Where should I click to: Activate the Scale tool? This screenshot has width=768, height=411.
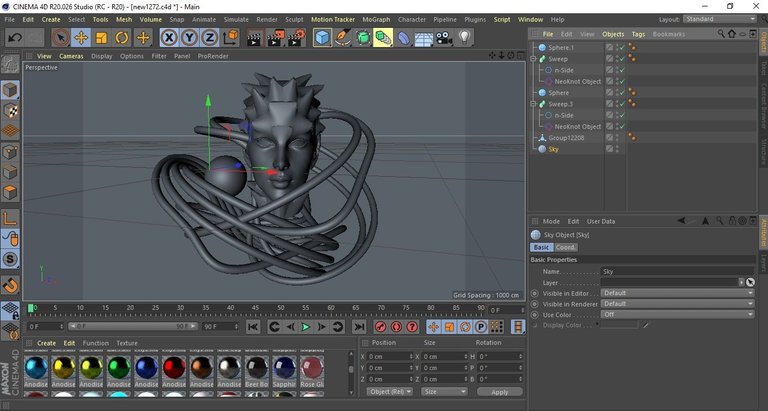click(x=101, y=38)
